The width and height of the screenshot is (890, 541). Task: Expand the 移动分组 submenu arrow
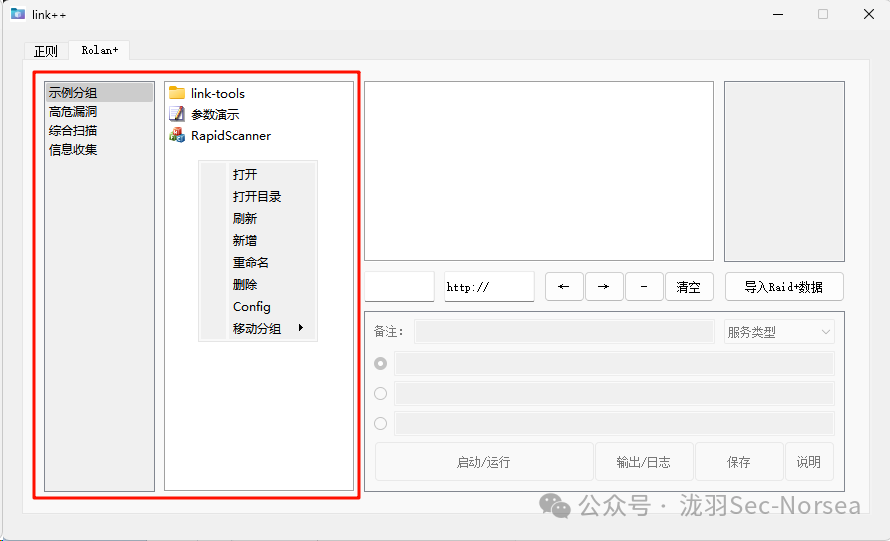point(301,328)
